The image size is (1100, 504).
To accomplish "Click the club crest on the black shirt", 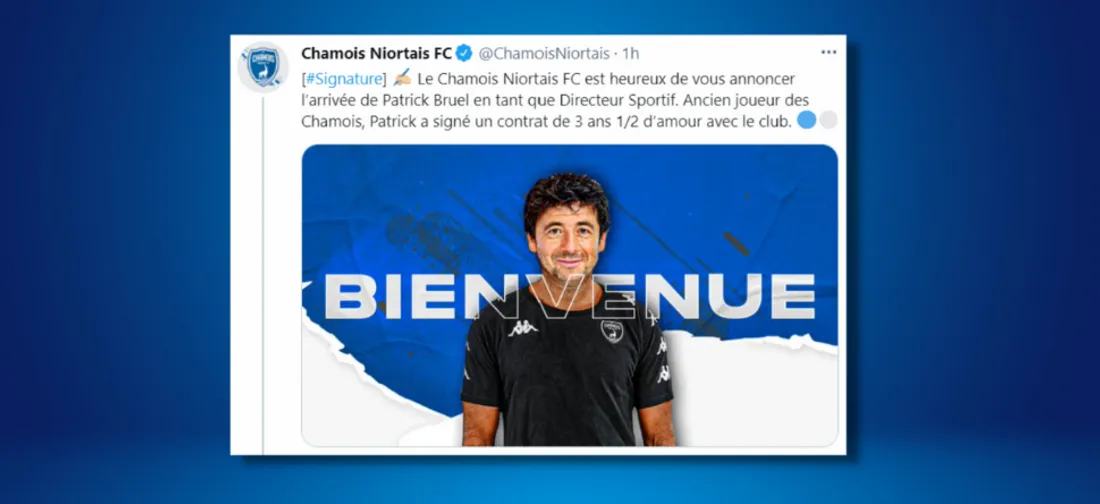I will tap(612, 331).
